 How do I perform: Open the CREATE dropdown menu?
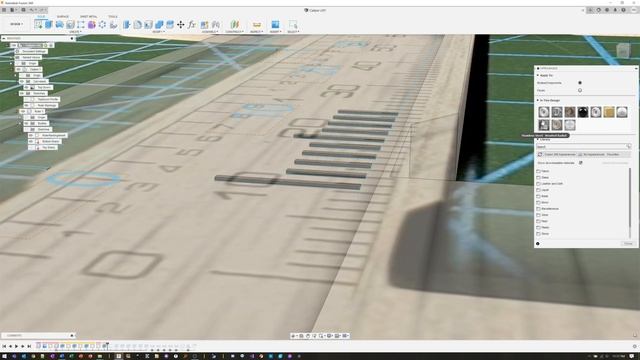click(75, 31)
